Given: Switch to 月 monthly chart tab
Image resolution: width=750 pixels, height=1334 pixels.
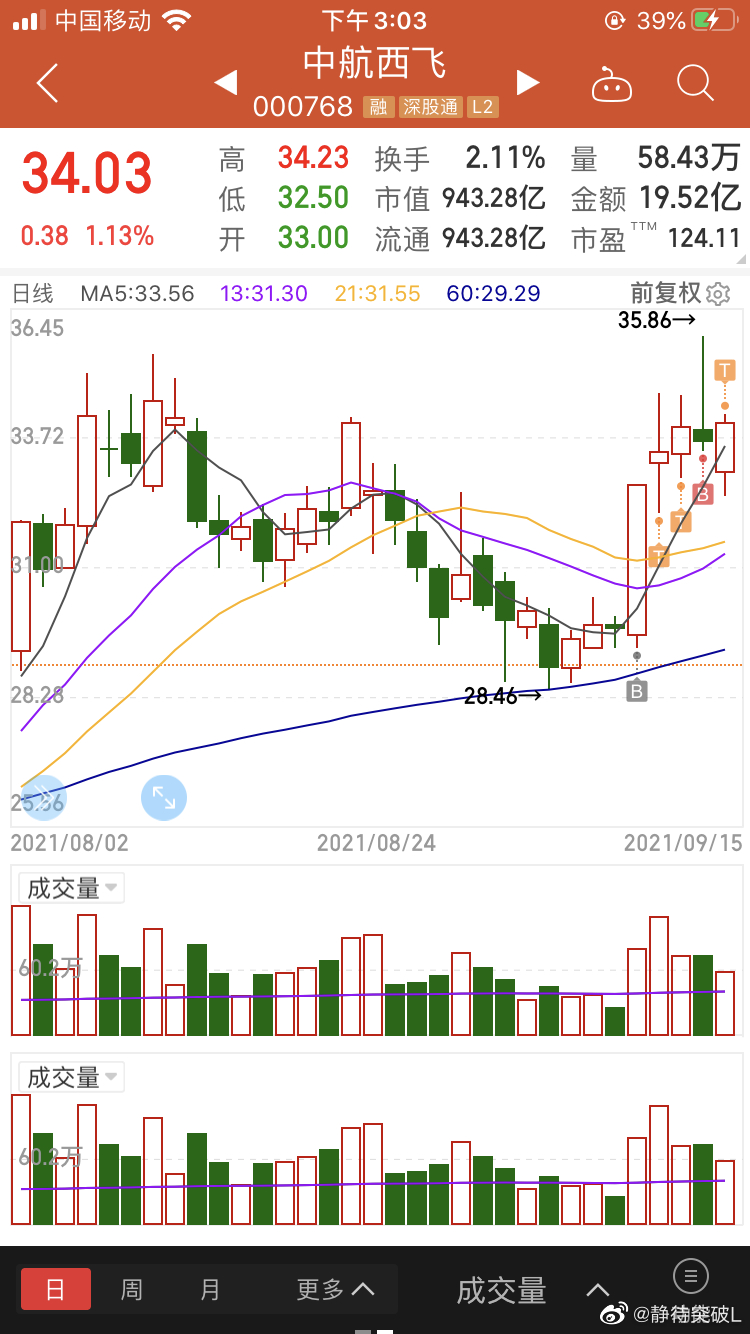Looking at the screenshot, I should (x=210, y=1289).
